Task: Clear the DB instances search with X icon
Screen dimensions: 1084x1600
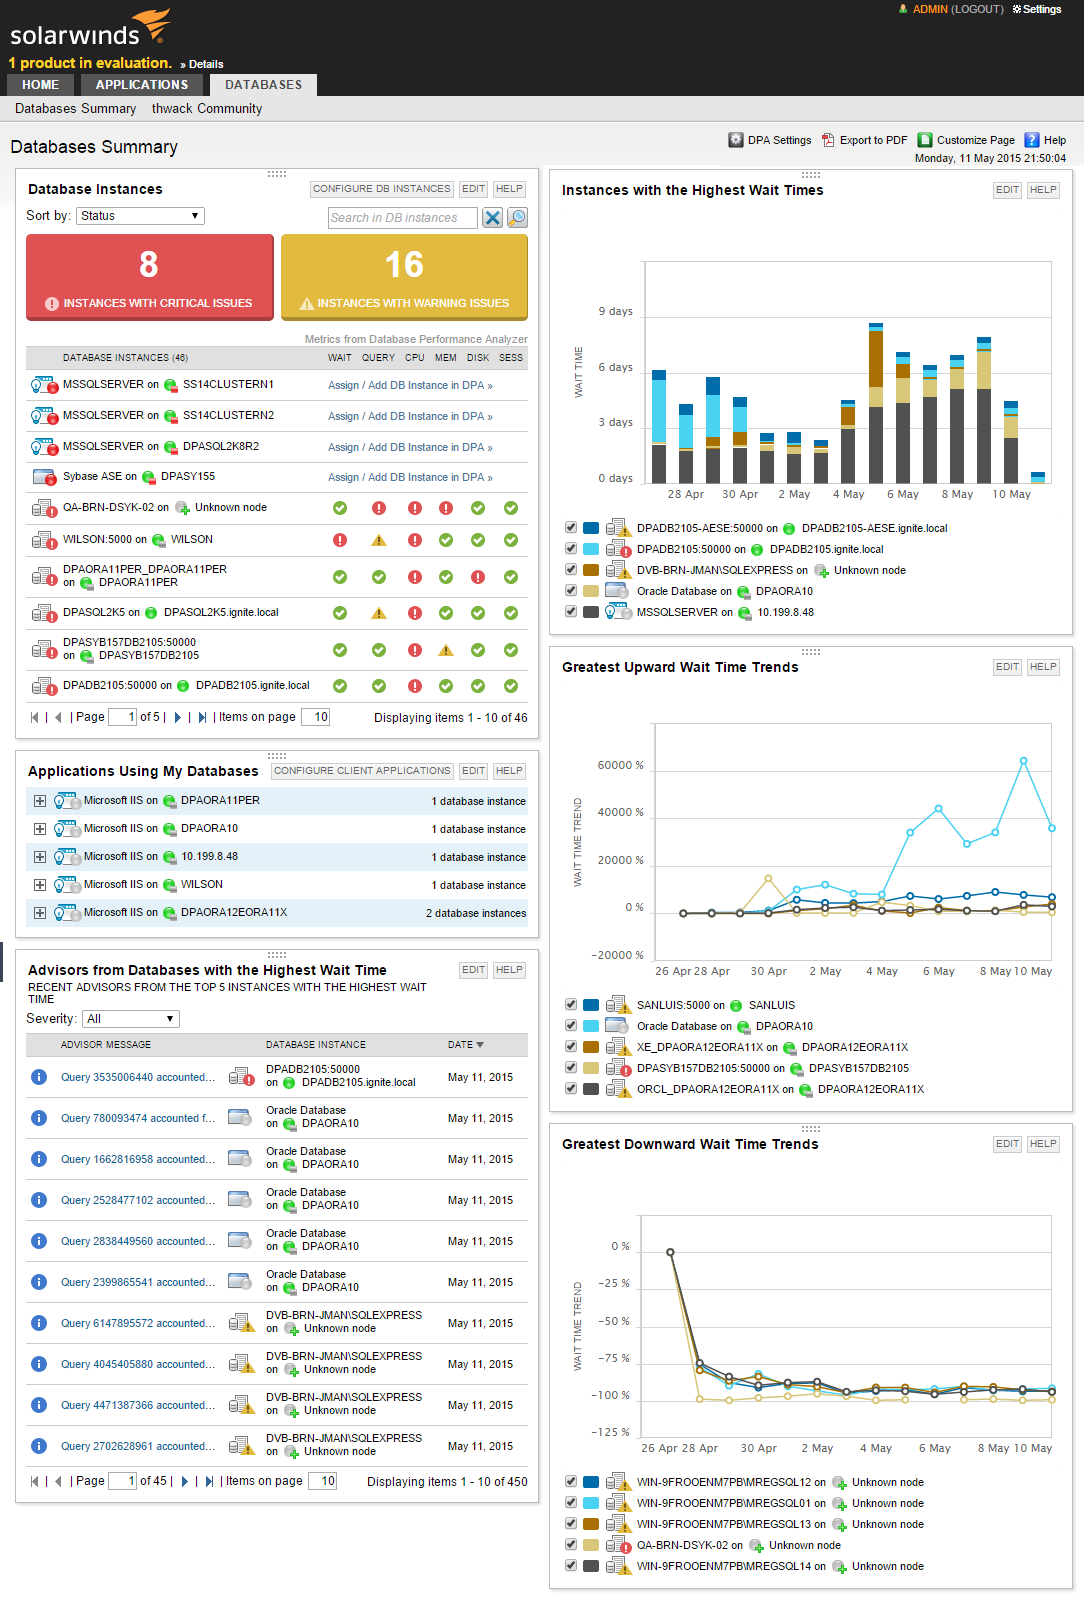Action: pyautogui.click(x=492, y=217)
